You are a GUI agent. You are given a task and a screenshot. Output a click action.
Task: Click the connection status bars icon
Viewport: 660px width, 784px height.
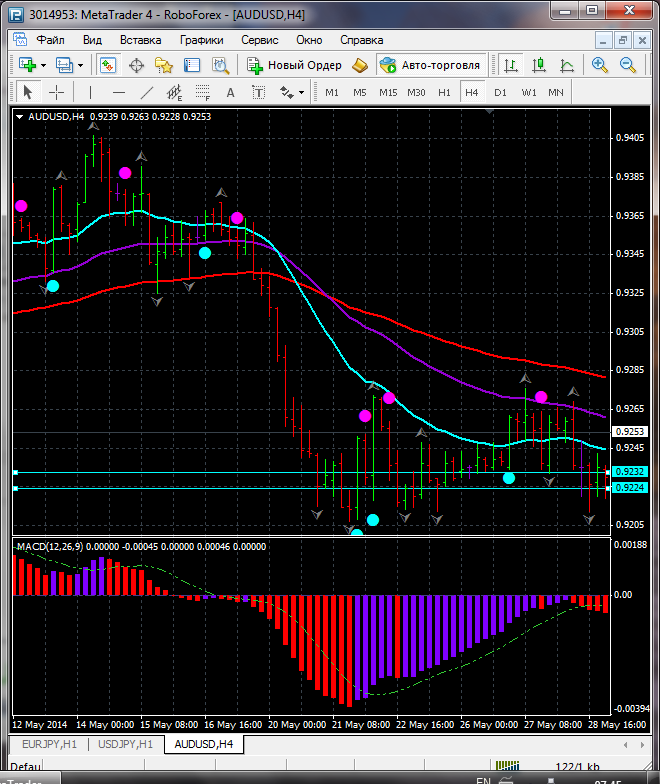(508, 766)
